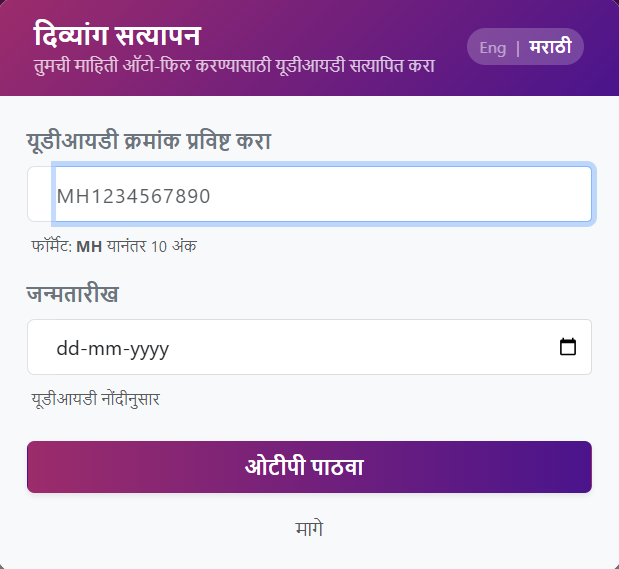This screenshot has width=619, height=569.
Task: Click the यूडीआयडी नोंदीनुसार helper text
Action: (96, 400)
